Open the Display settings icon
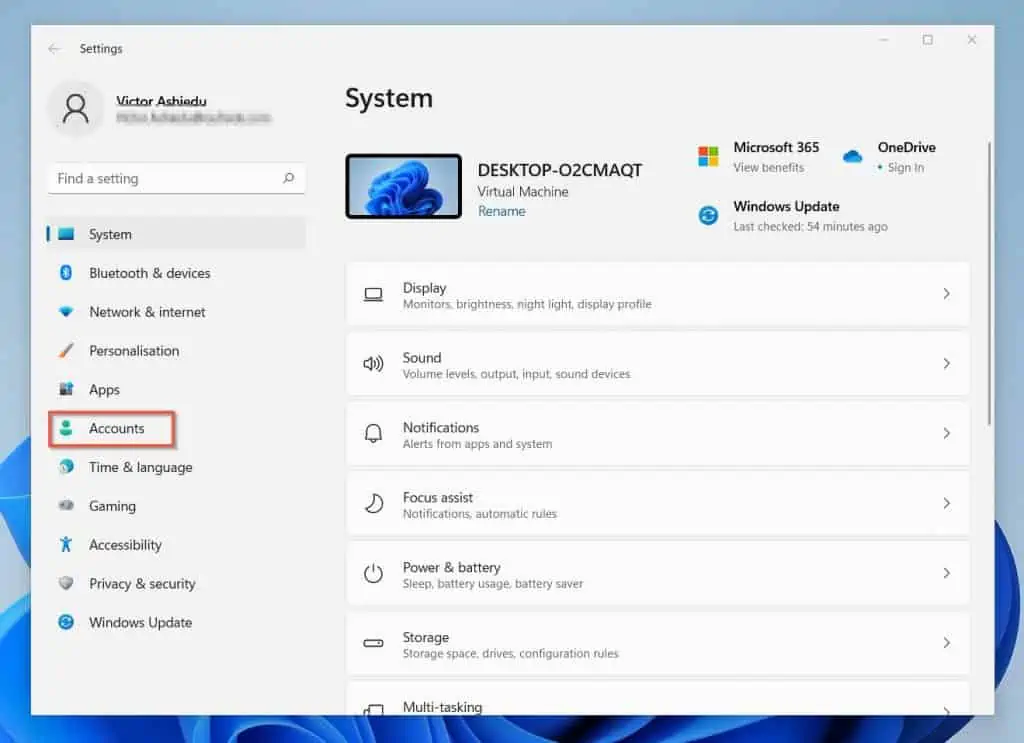The image size is (1024, 743). pos(374,294)
